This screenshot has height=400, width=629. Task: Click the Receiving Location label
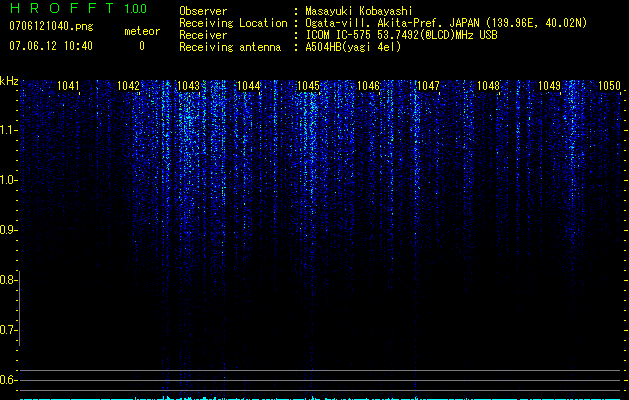233,23
